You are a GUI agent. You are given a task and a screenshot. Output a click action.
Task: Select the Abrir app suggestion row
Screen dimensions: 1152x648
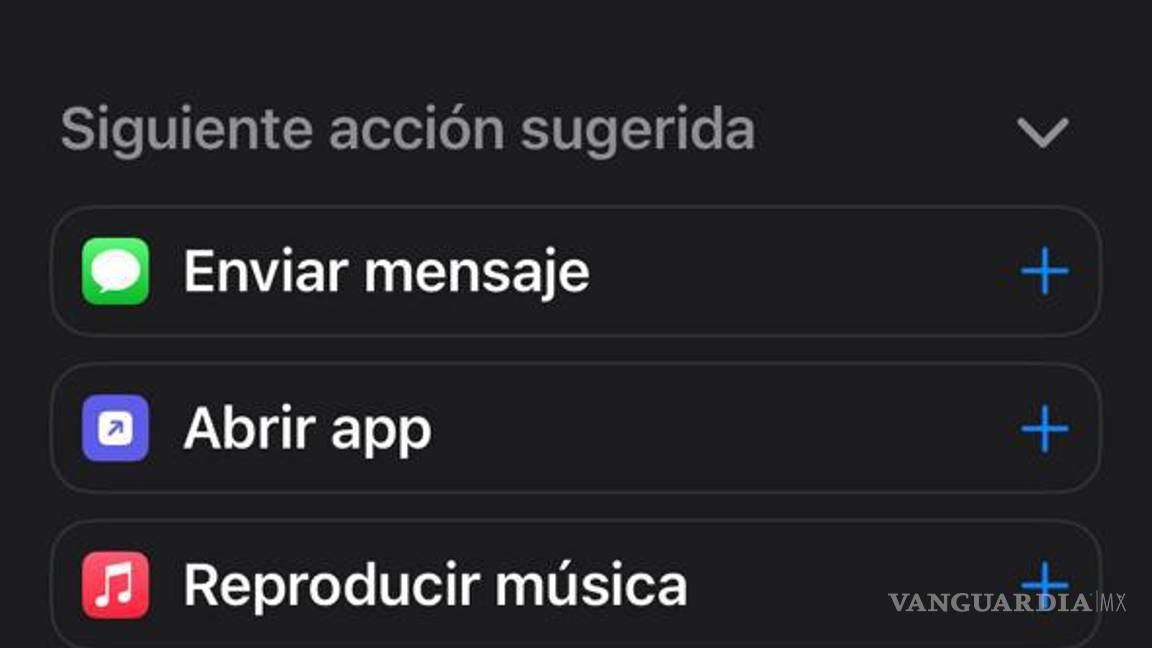tap(500, 427)
